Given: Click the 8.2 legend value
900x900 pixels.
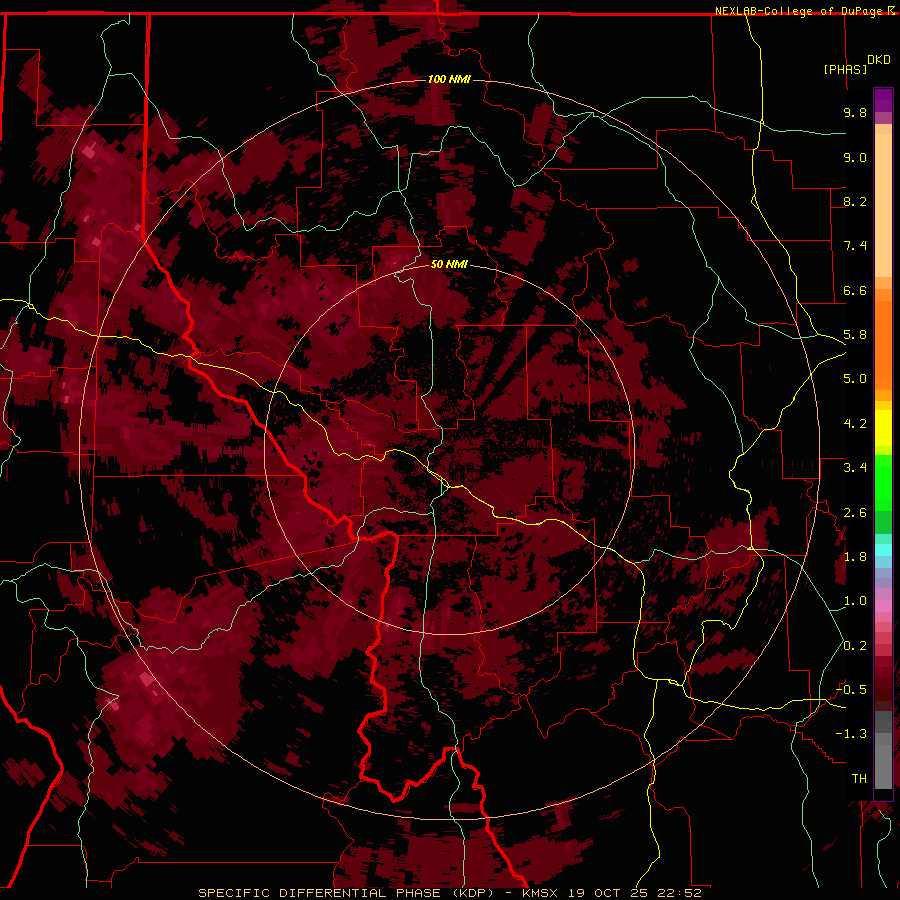Looking at the screenshot, I should click(x=855, y=201).
